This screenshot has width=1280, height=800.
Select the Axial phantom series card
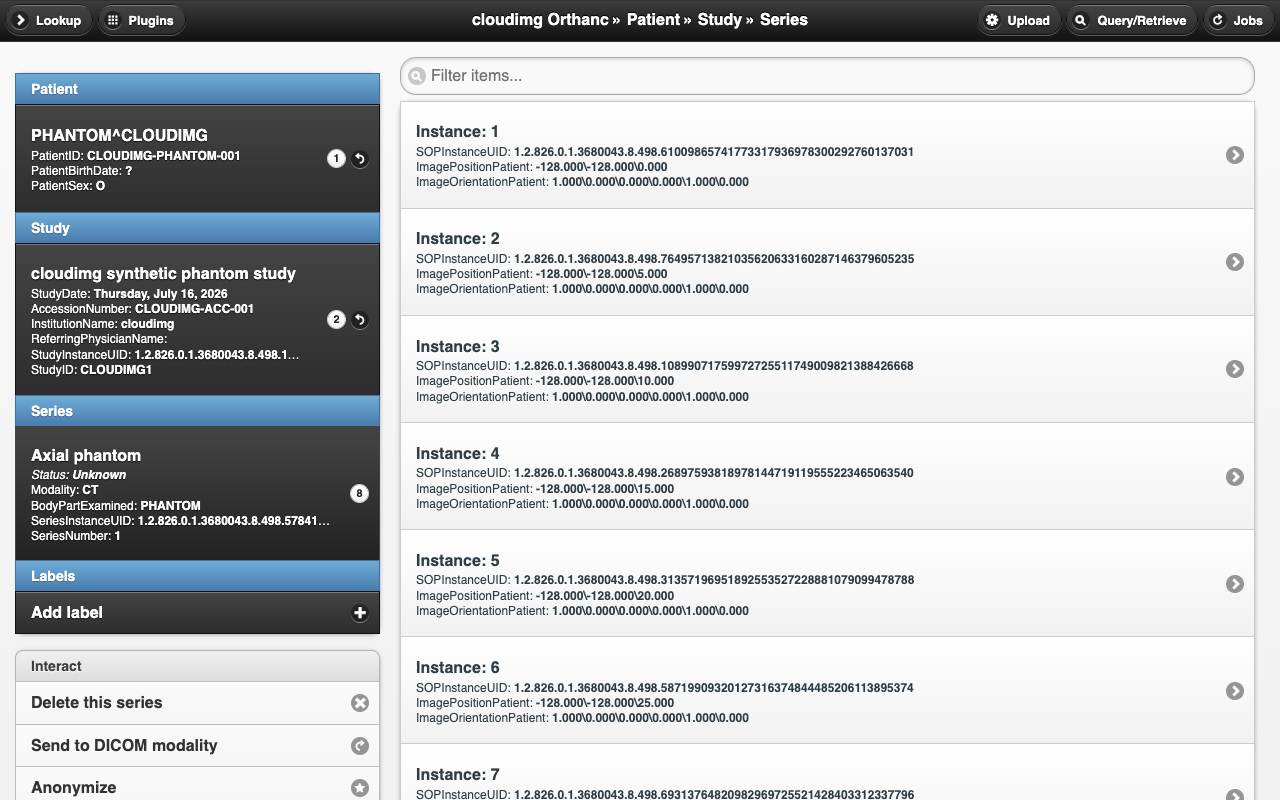(197, 493)
